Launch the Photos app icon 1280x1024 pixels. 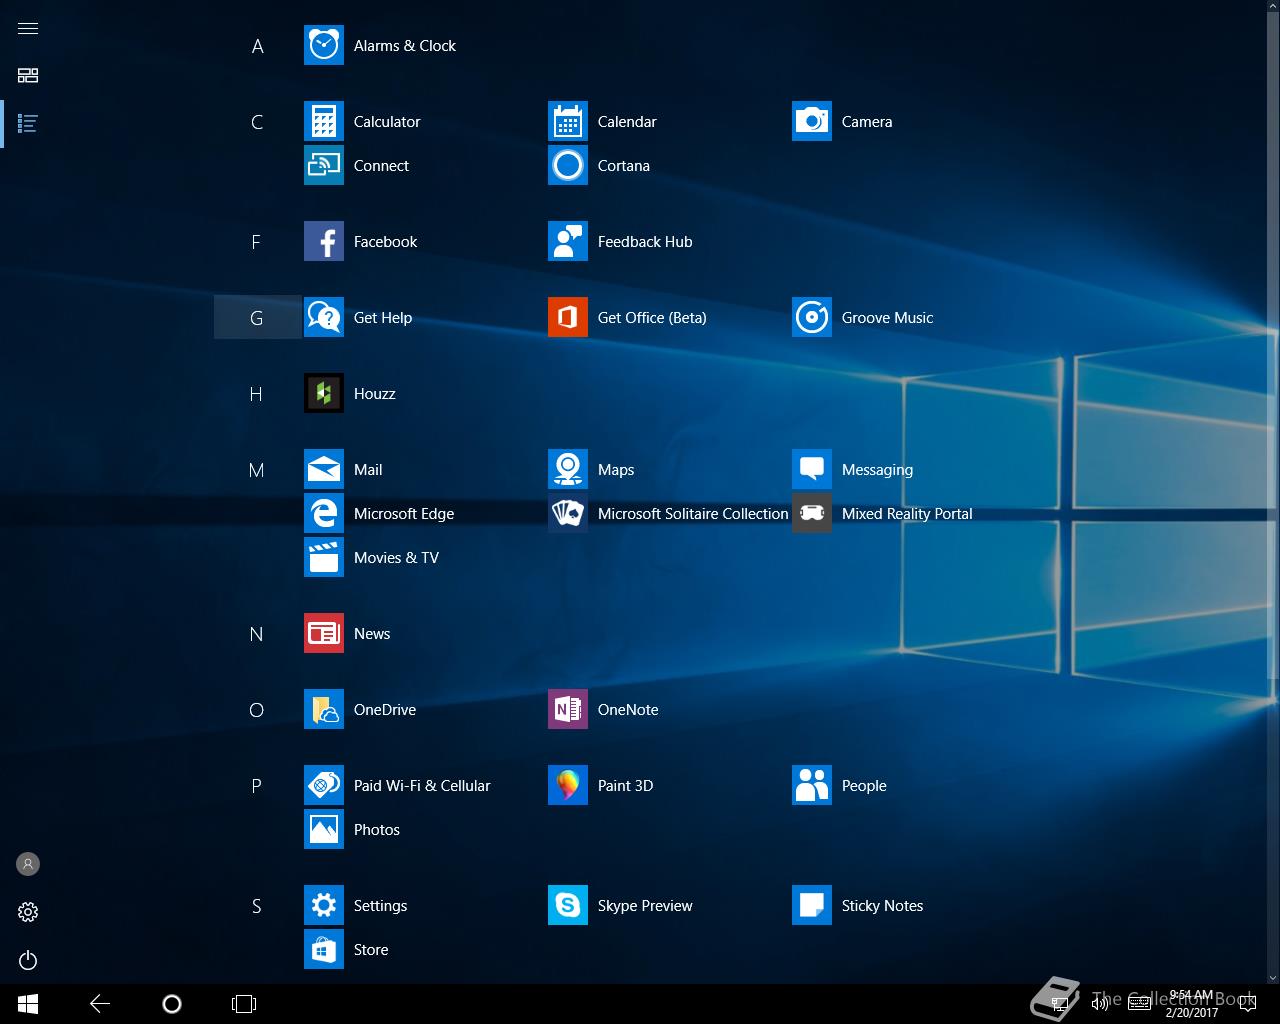324,829
